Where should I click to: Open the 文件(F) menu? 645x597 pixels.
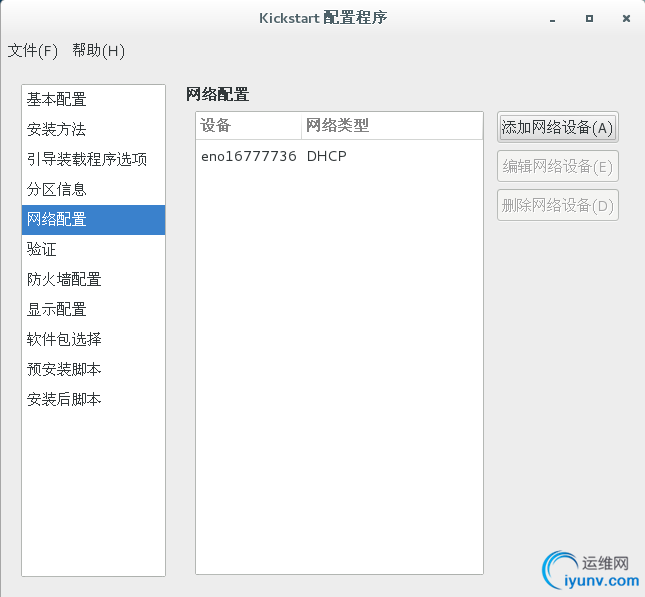pyautogui.click(x=32, y=51)
